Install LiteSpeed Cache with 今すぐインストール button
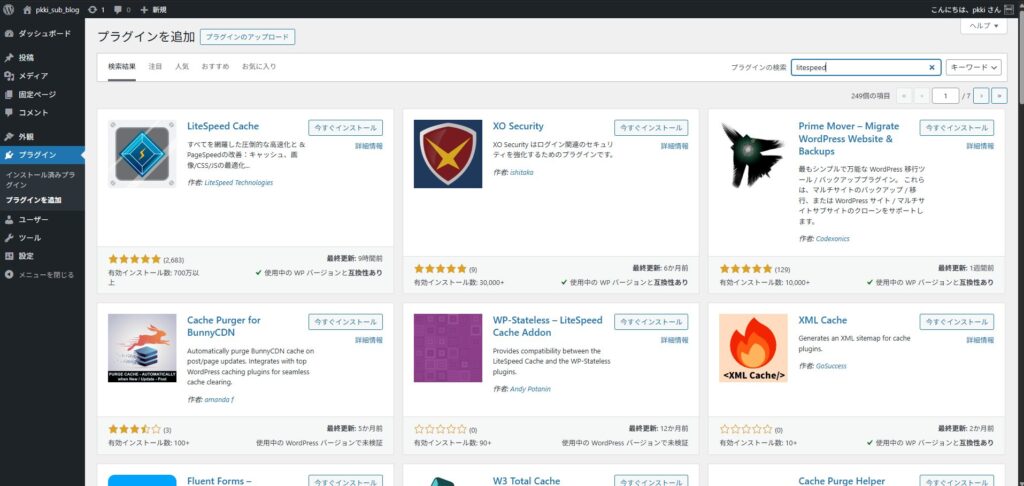 pyautogui.click(x=345, y=128)
